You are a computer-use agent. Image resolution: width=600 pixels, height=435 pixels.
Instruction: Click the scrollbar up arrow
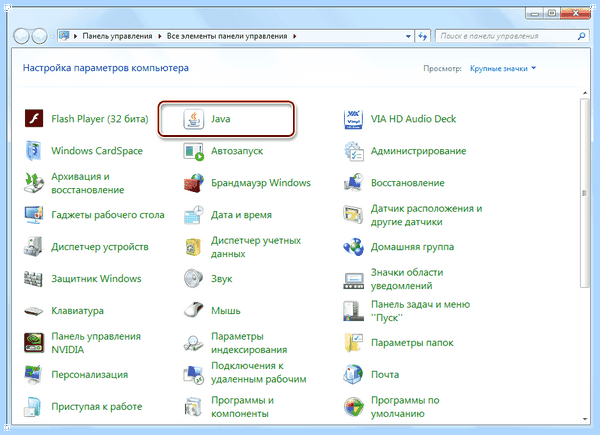(585, 93)
